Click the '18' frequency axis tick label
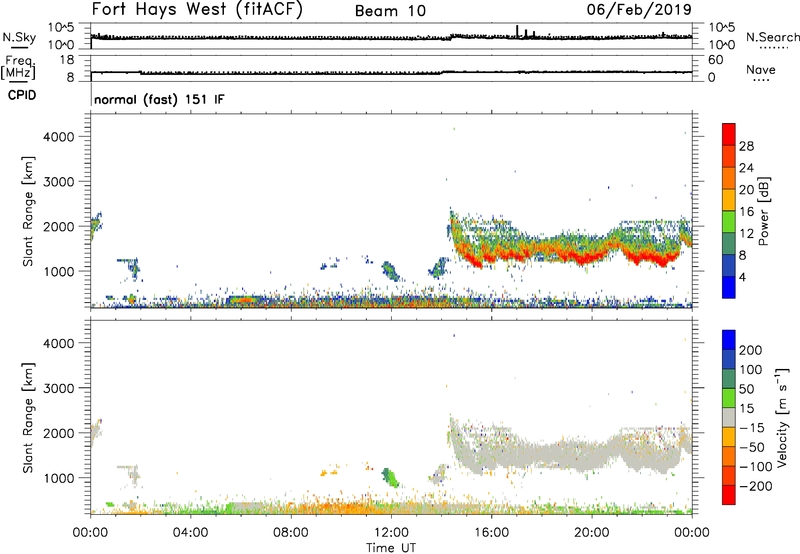This screenshot has width=800, height=554. click(x=67, y=60)
